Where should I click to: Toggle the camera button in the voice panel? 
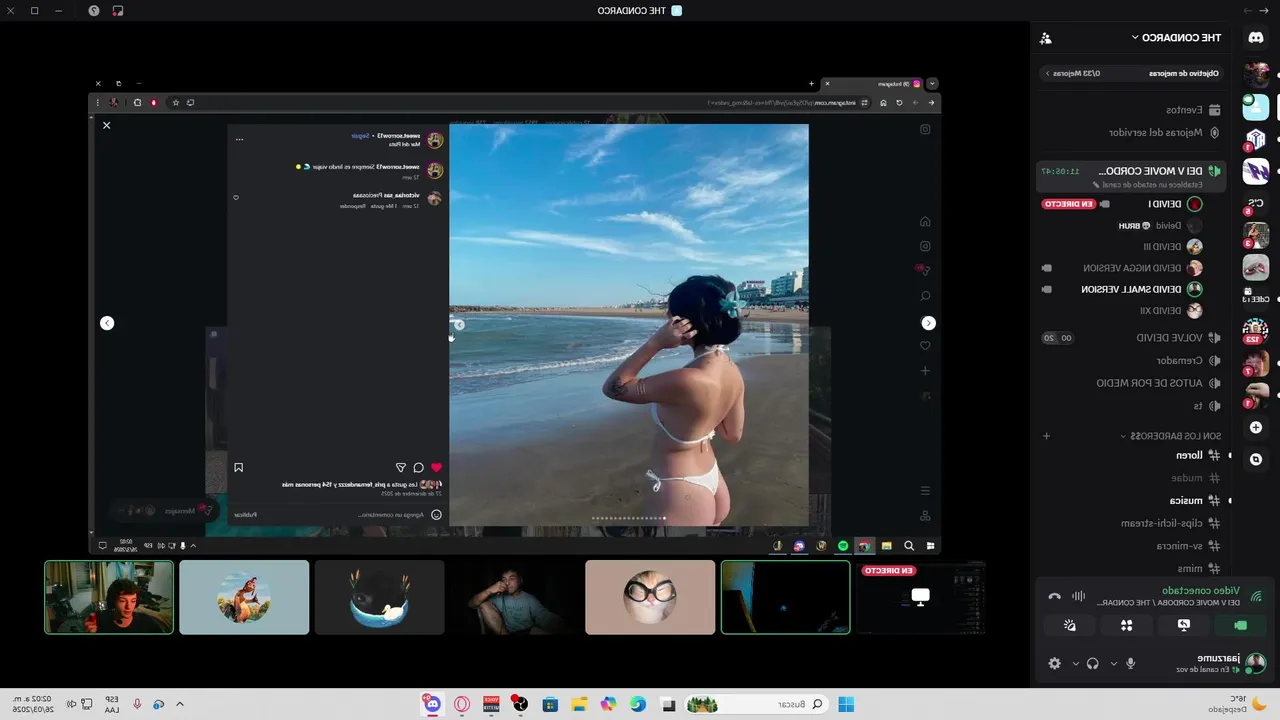click(x=1241, y=625)
